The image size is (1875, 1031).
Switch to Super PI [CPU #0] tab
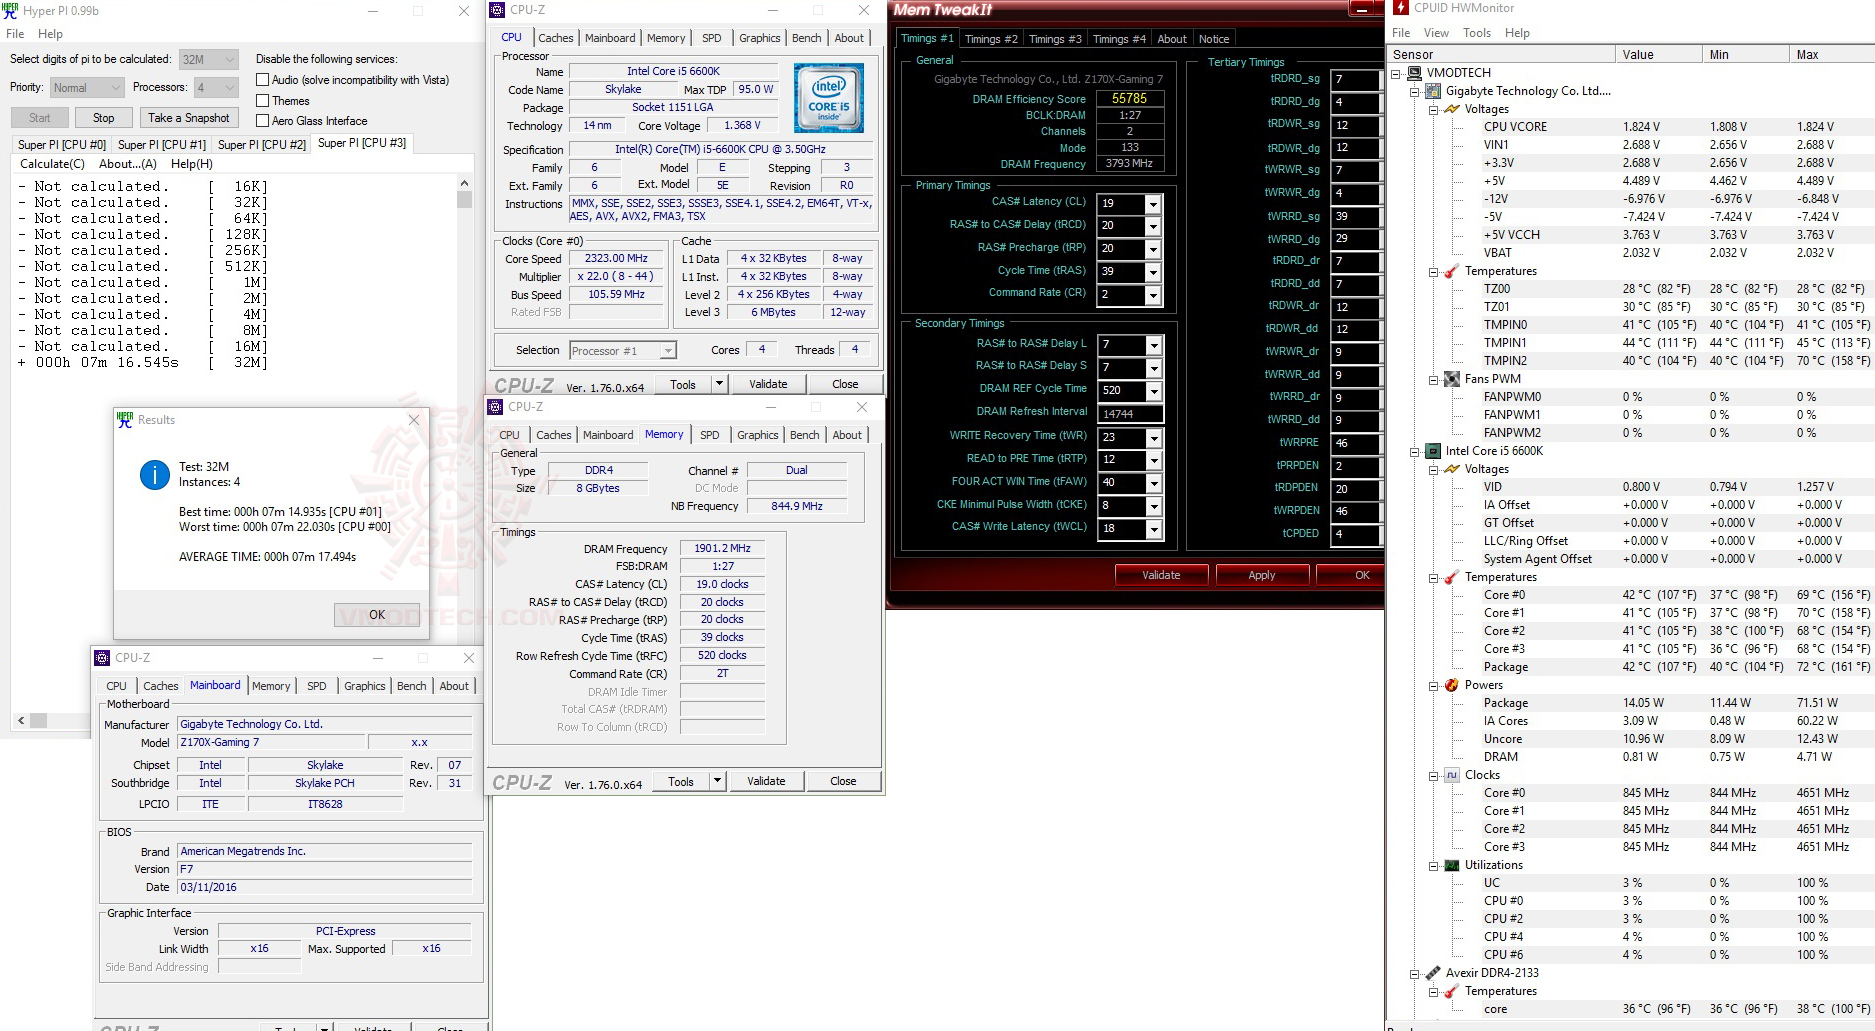click(62, 145)
